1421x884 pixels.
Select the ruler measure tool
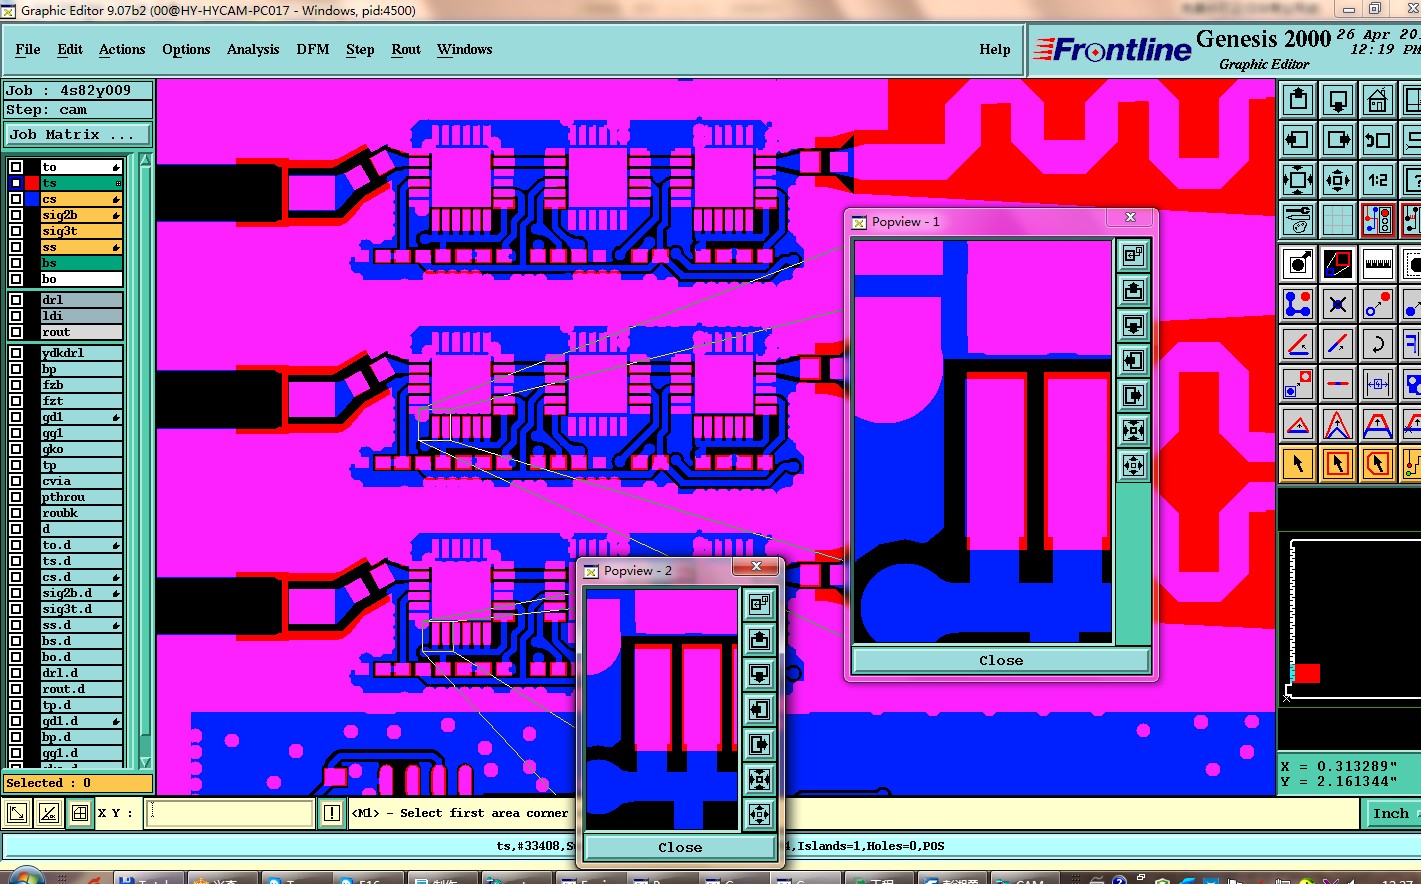(1378, 264)
